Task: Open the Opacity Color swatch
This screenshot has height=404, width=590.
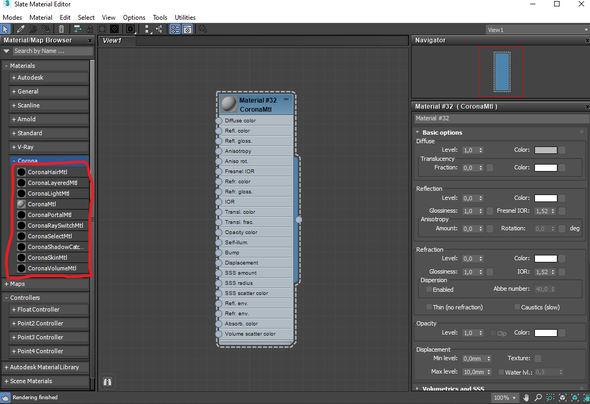Action: [x=546, y=333]
